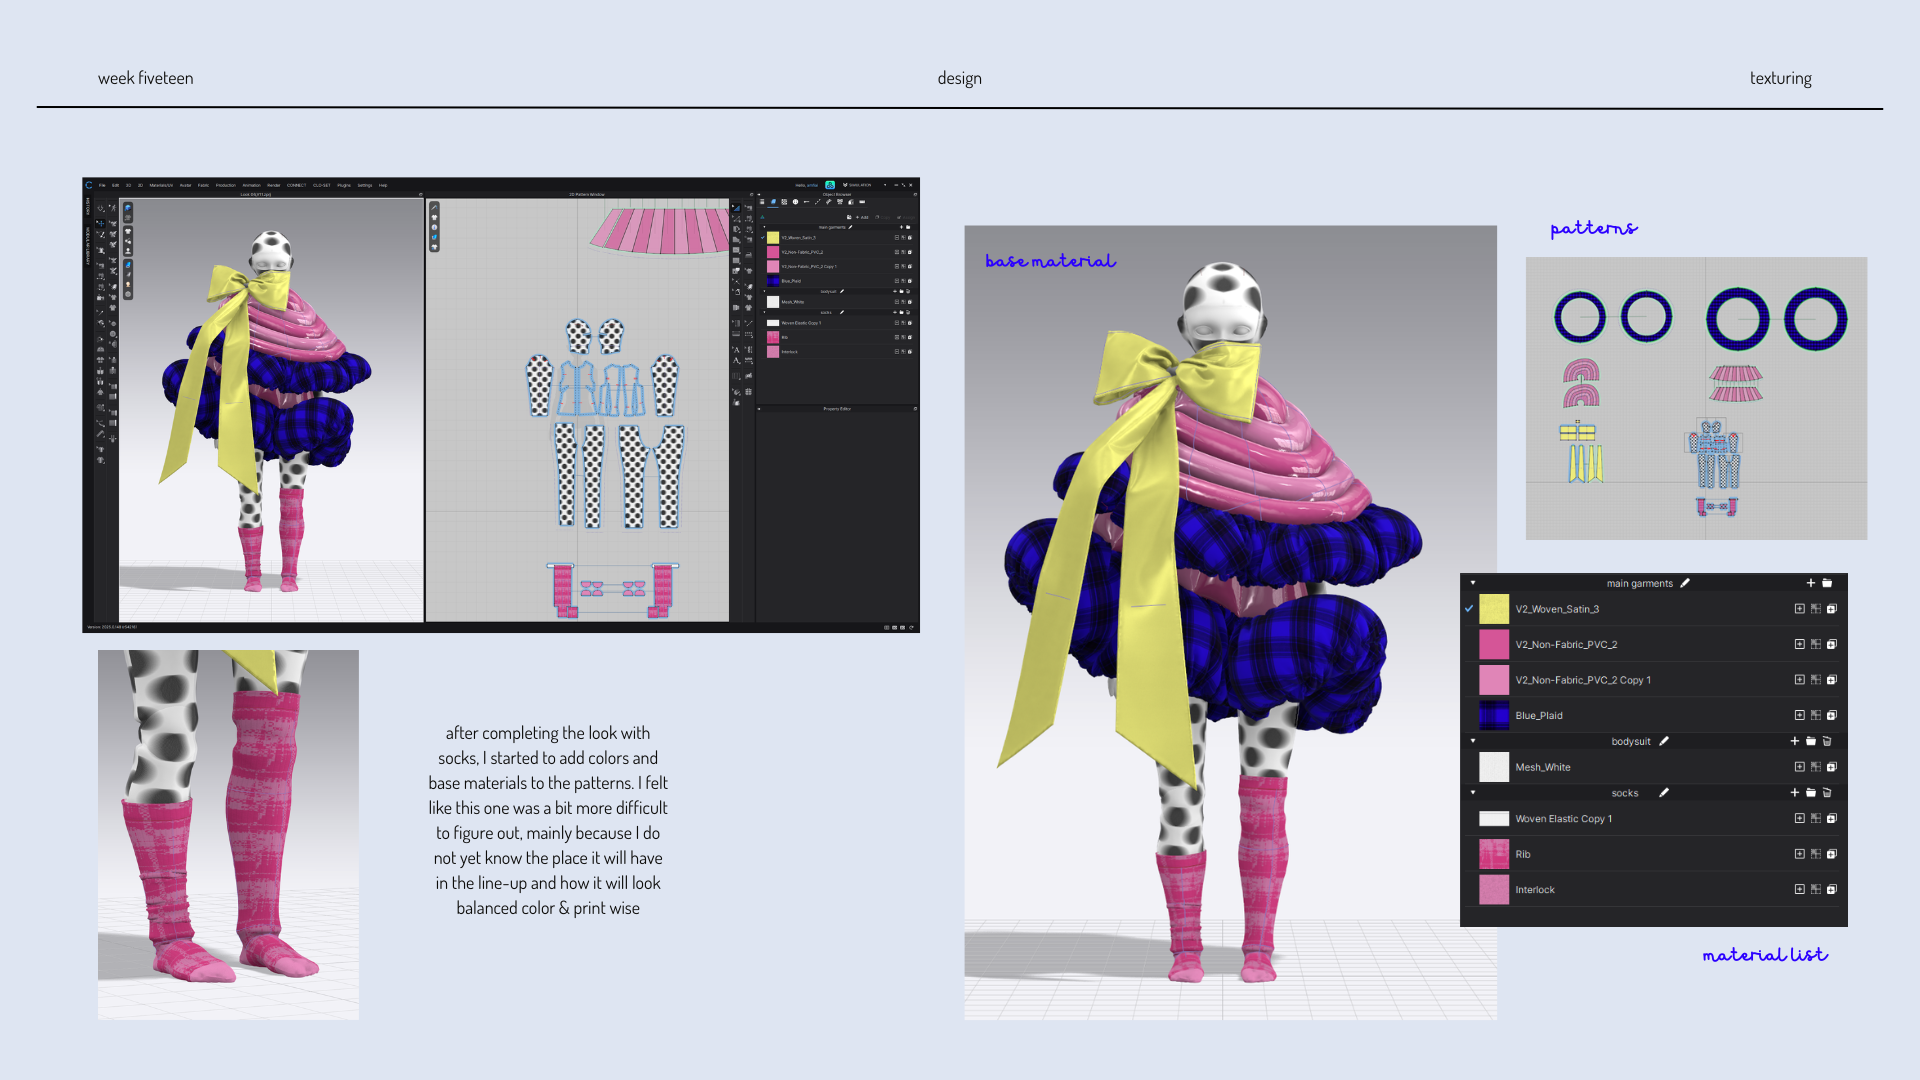The height and width of the screenshot is (1080, 1920).
Task: Click the checker-grid icon on the Interlock row
Action: pos(1816,889)
